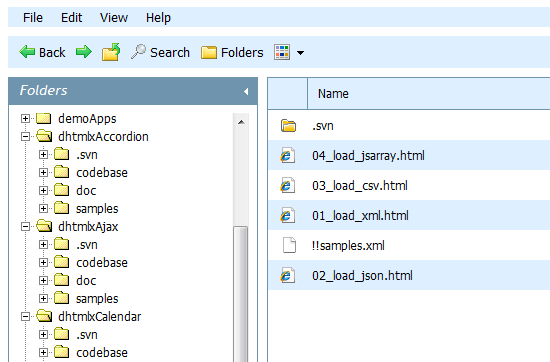This screenshot has width=550, height=362.
Task: Click icon of 01_load_xml.html
Action: [288, 215]
